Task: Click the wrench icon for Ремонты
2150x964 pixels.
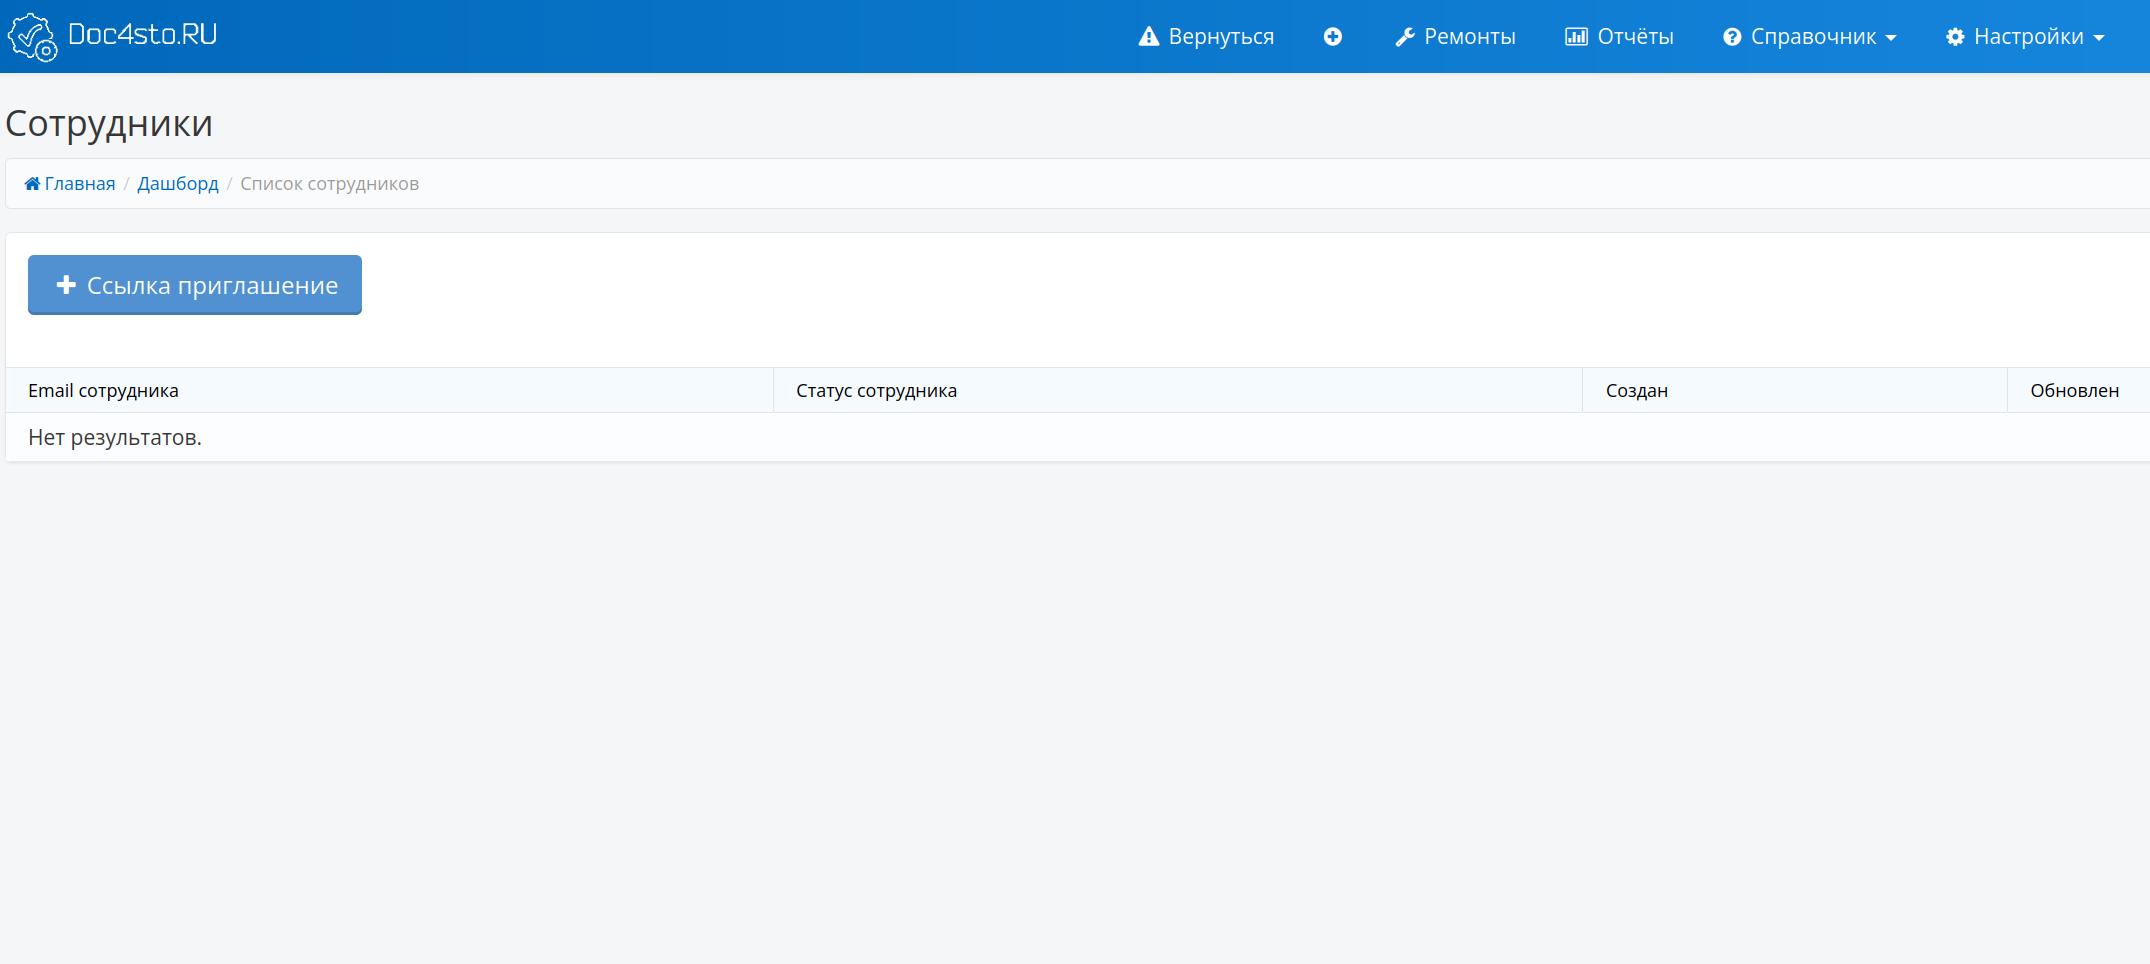Action: [x=1405, y=37]
